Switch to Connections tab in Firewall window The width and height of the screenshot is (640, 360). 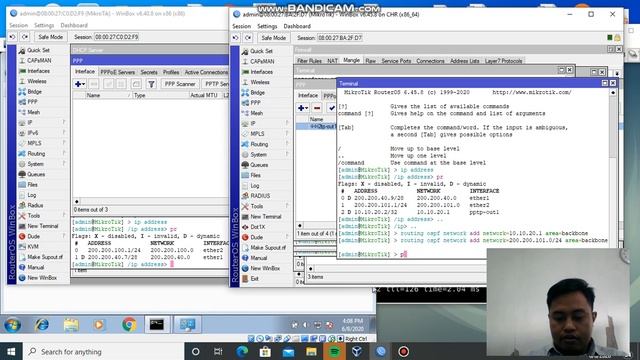click(430, 61)
